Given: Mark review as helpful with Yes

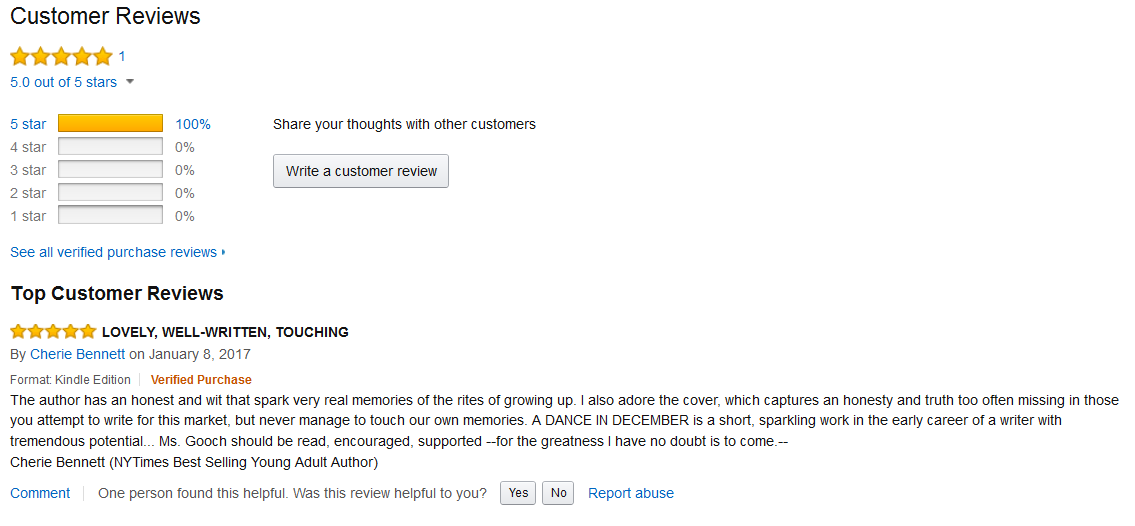Looking at the screenshot, I should [x=518, y=493].
